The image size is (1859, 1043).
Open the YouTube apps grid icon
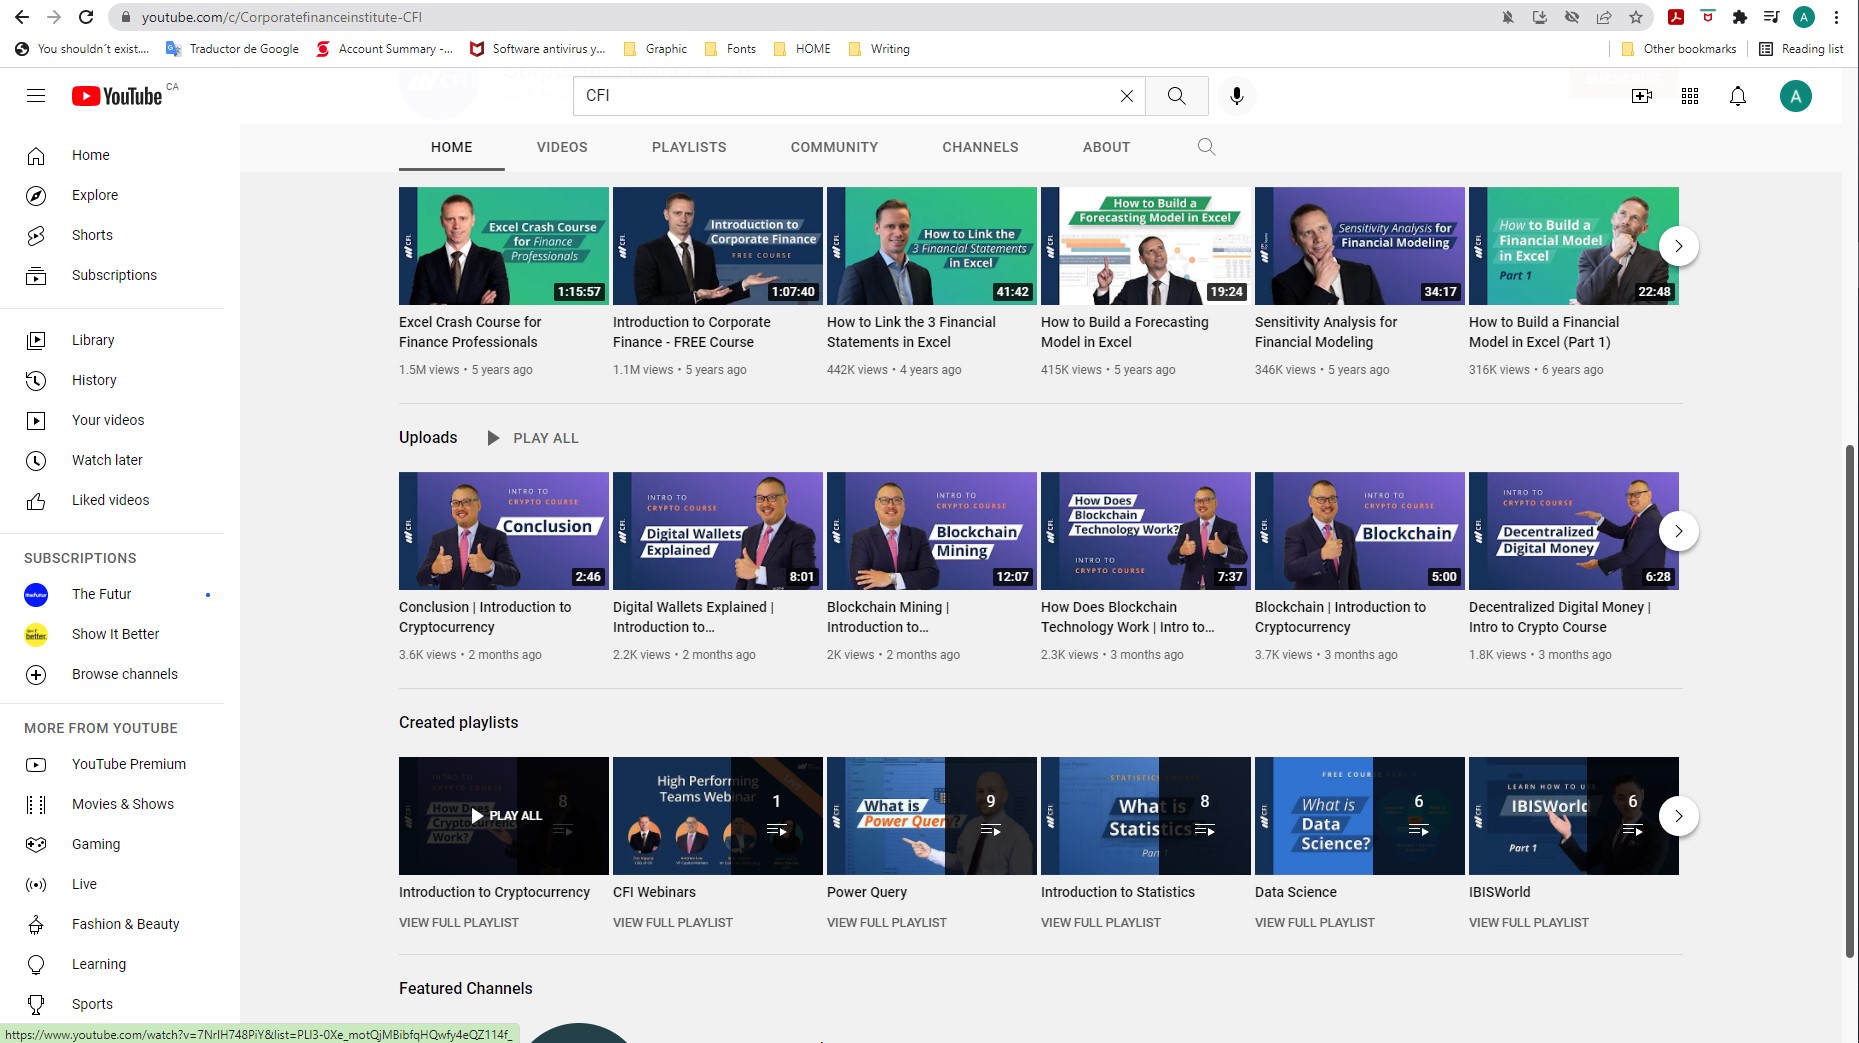click(x=1690, y=96)
